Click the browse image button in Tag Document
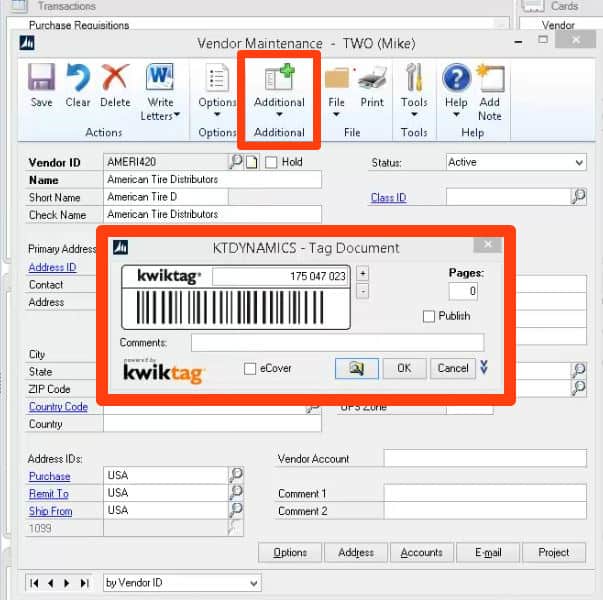The image size is (603, 600). point(356,368)
